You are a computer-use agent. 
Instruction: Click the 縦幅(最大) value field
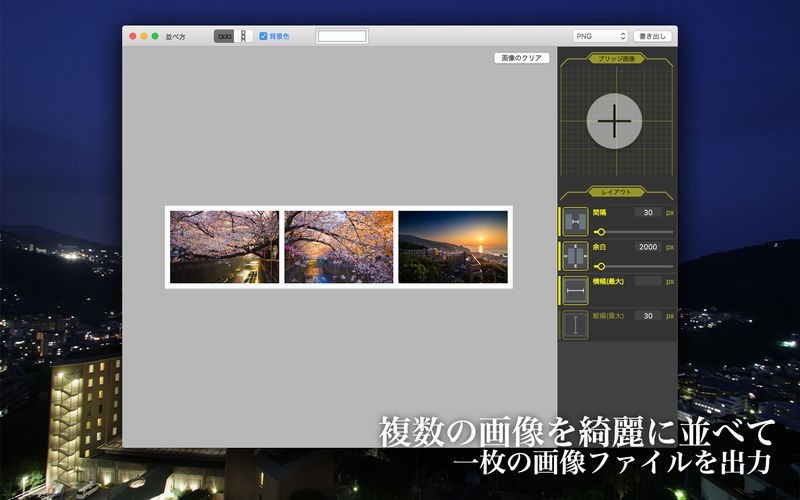coord(648,315)
